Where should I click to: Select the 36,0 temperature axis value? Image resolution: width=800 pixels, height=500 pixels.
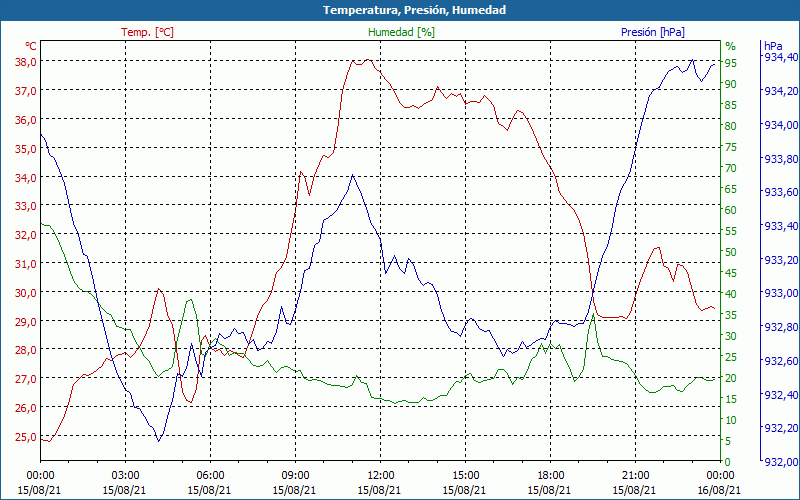point(26,119)
